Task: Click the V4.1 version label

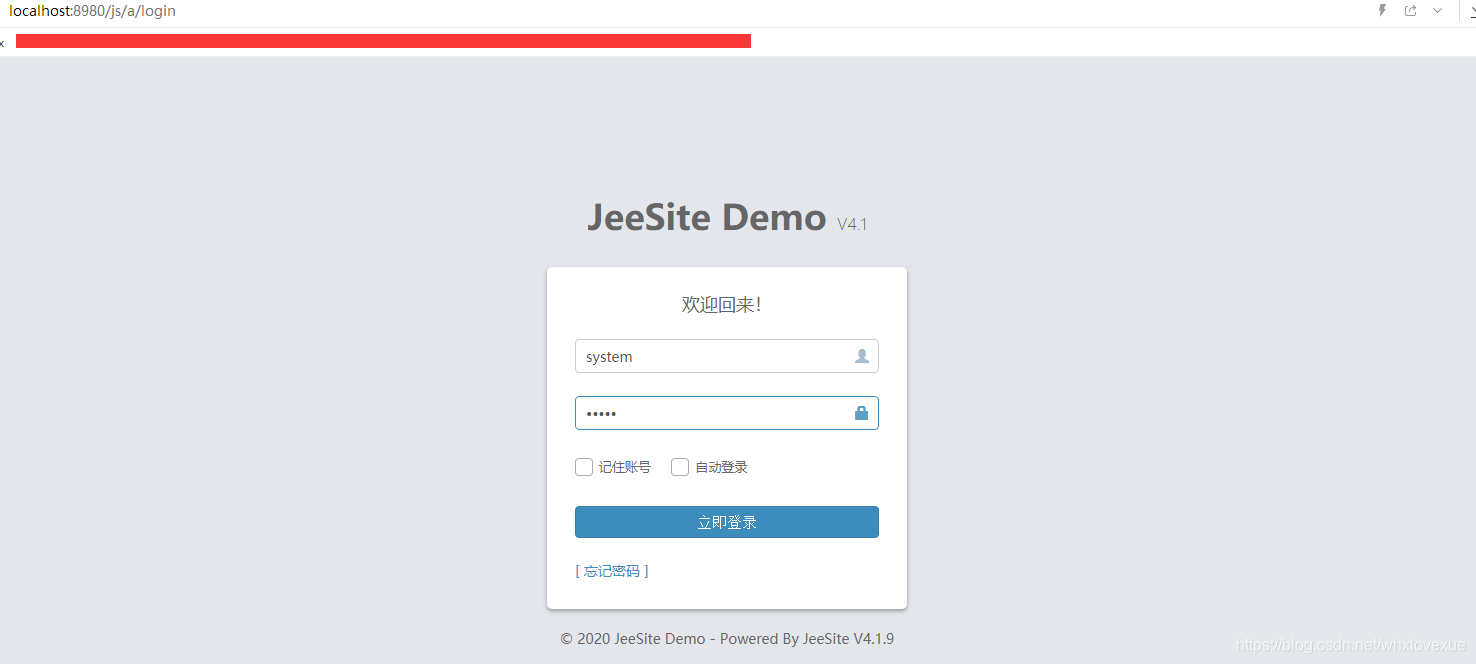Action: [x=852, y=224]
